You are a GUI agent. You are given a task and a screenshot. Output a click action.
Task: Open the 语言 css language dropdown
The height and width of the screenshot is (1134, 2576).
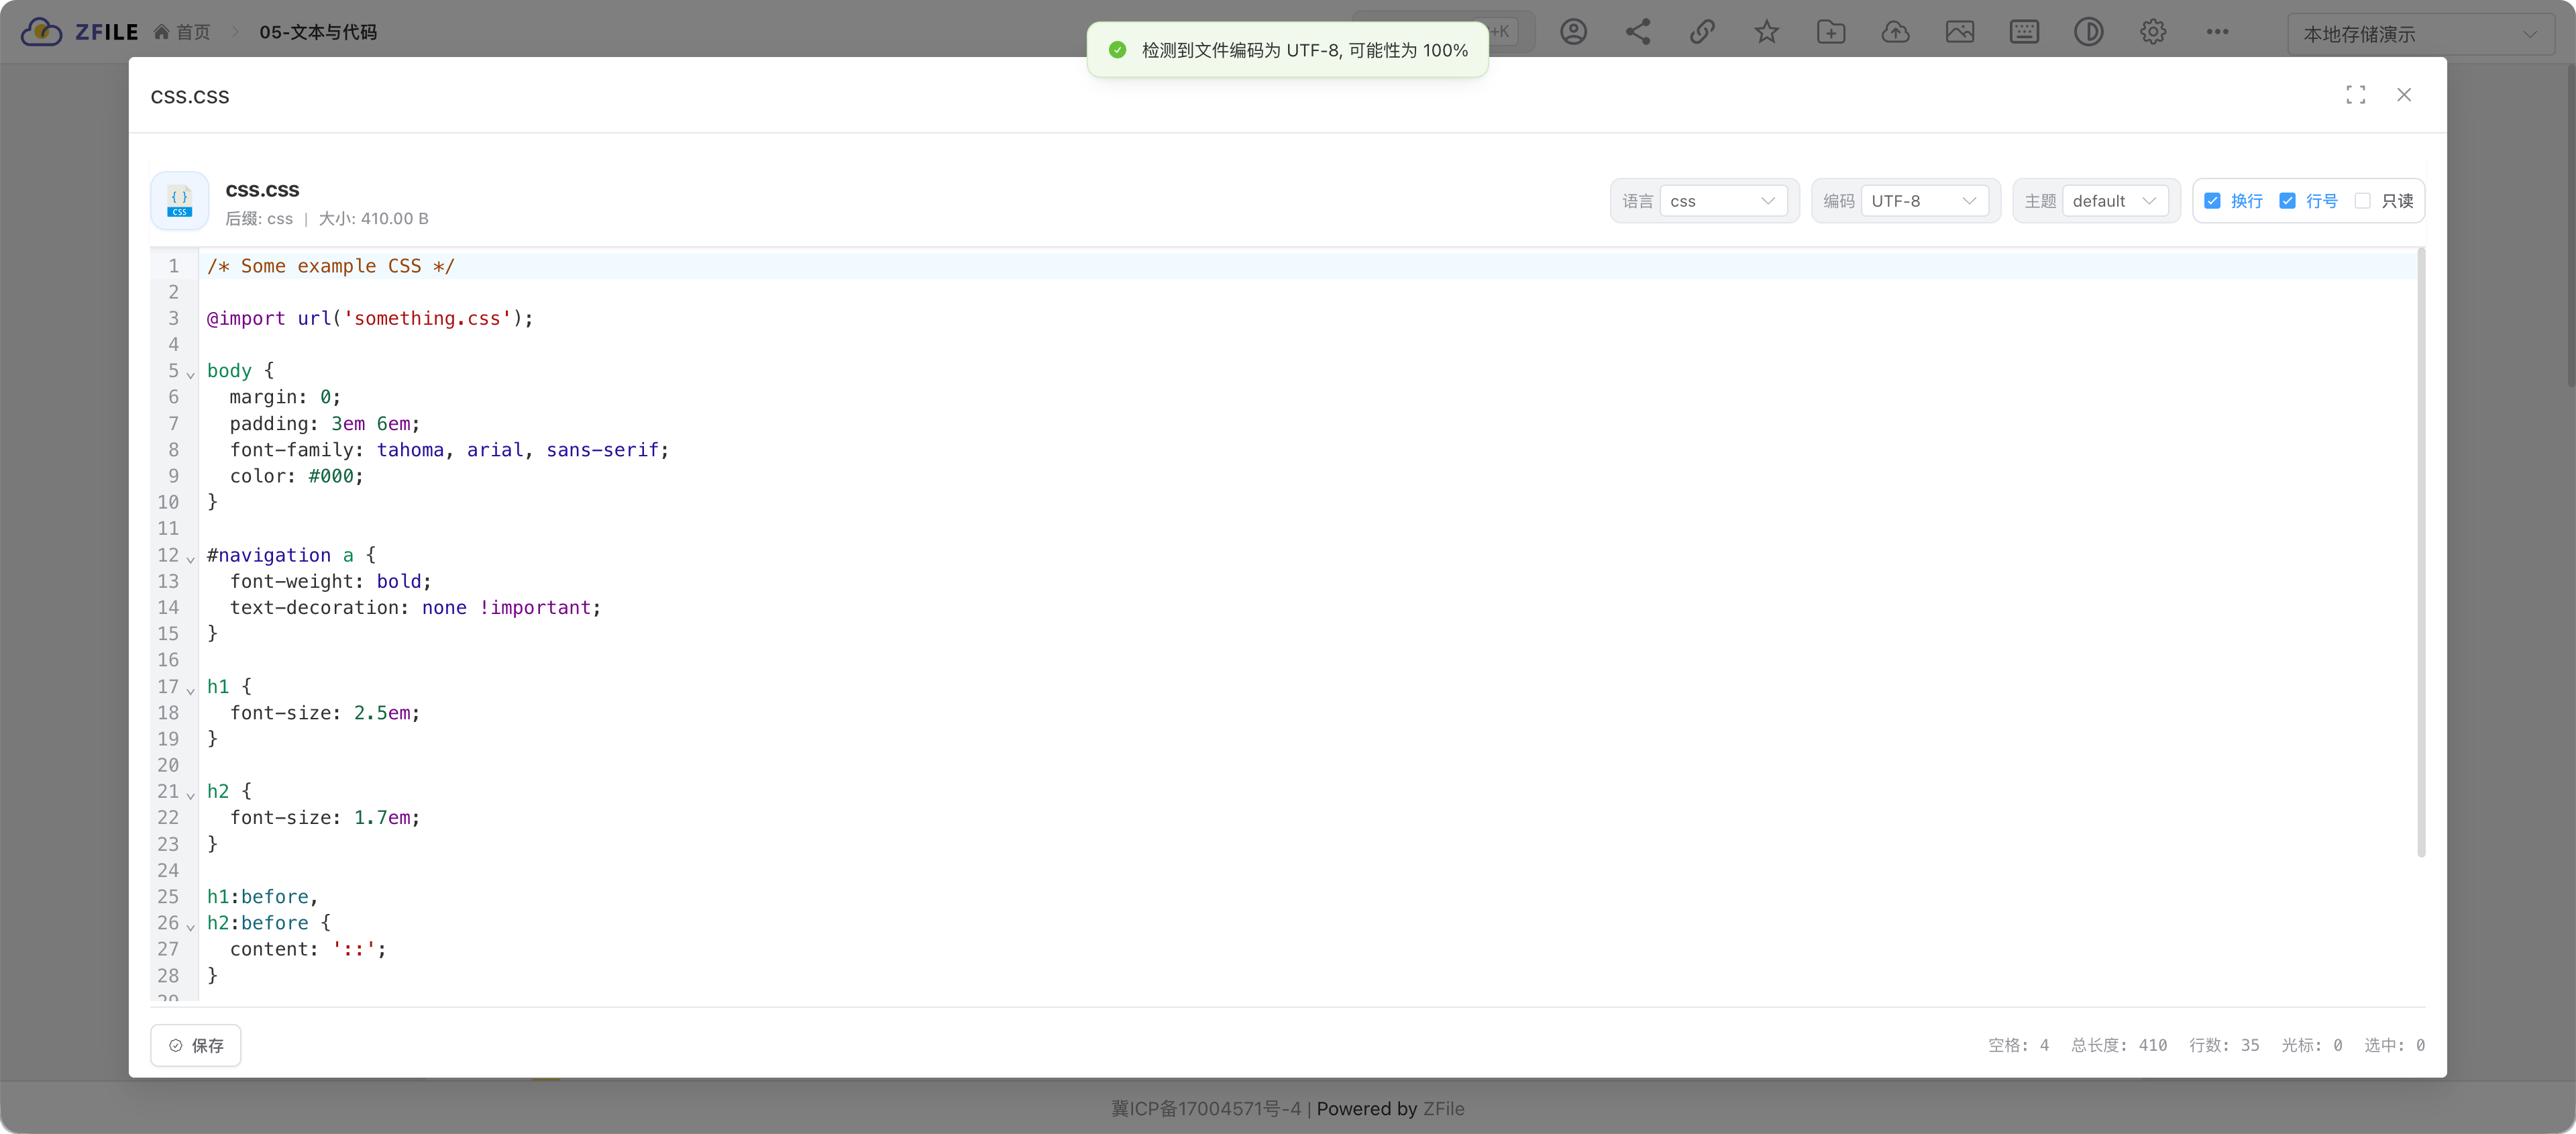tap(1723, 201)
